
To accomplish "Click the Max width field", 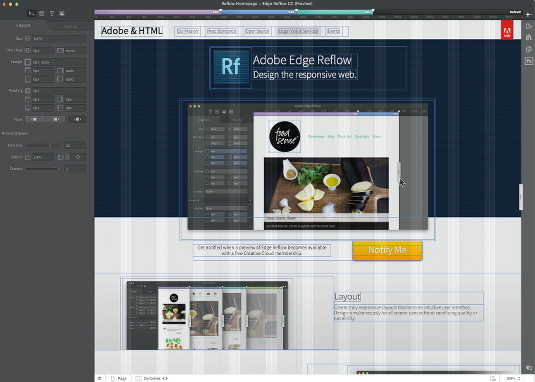I will [x=75, y=50].
